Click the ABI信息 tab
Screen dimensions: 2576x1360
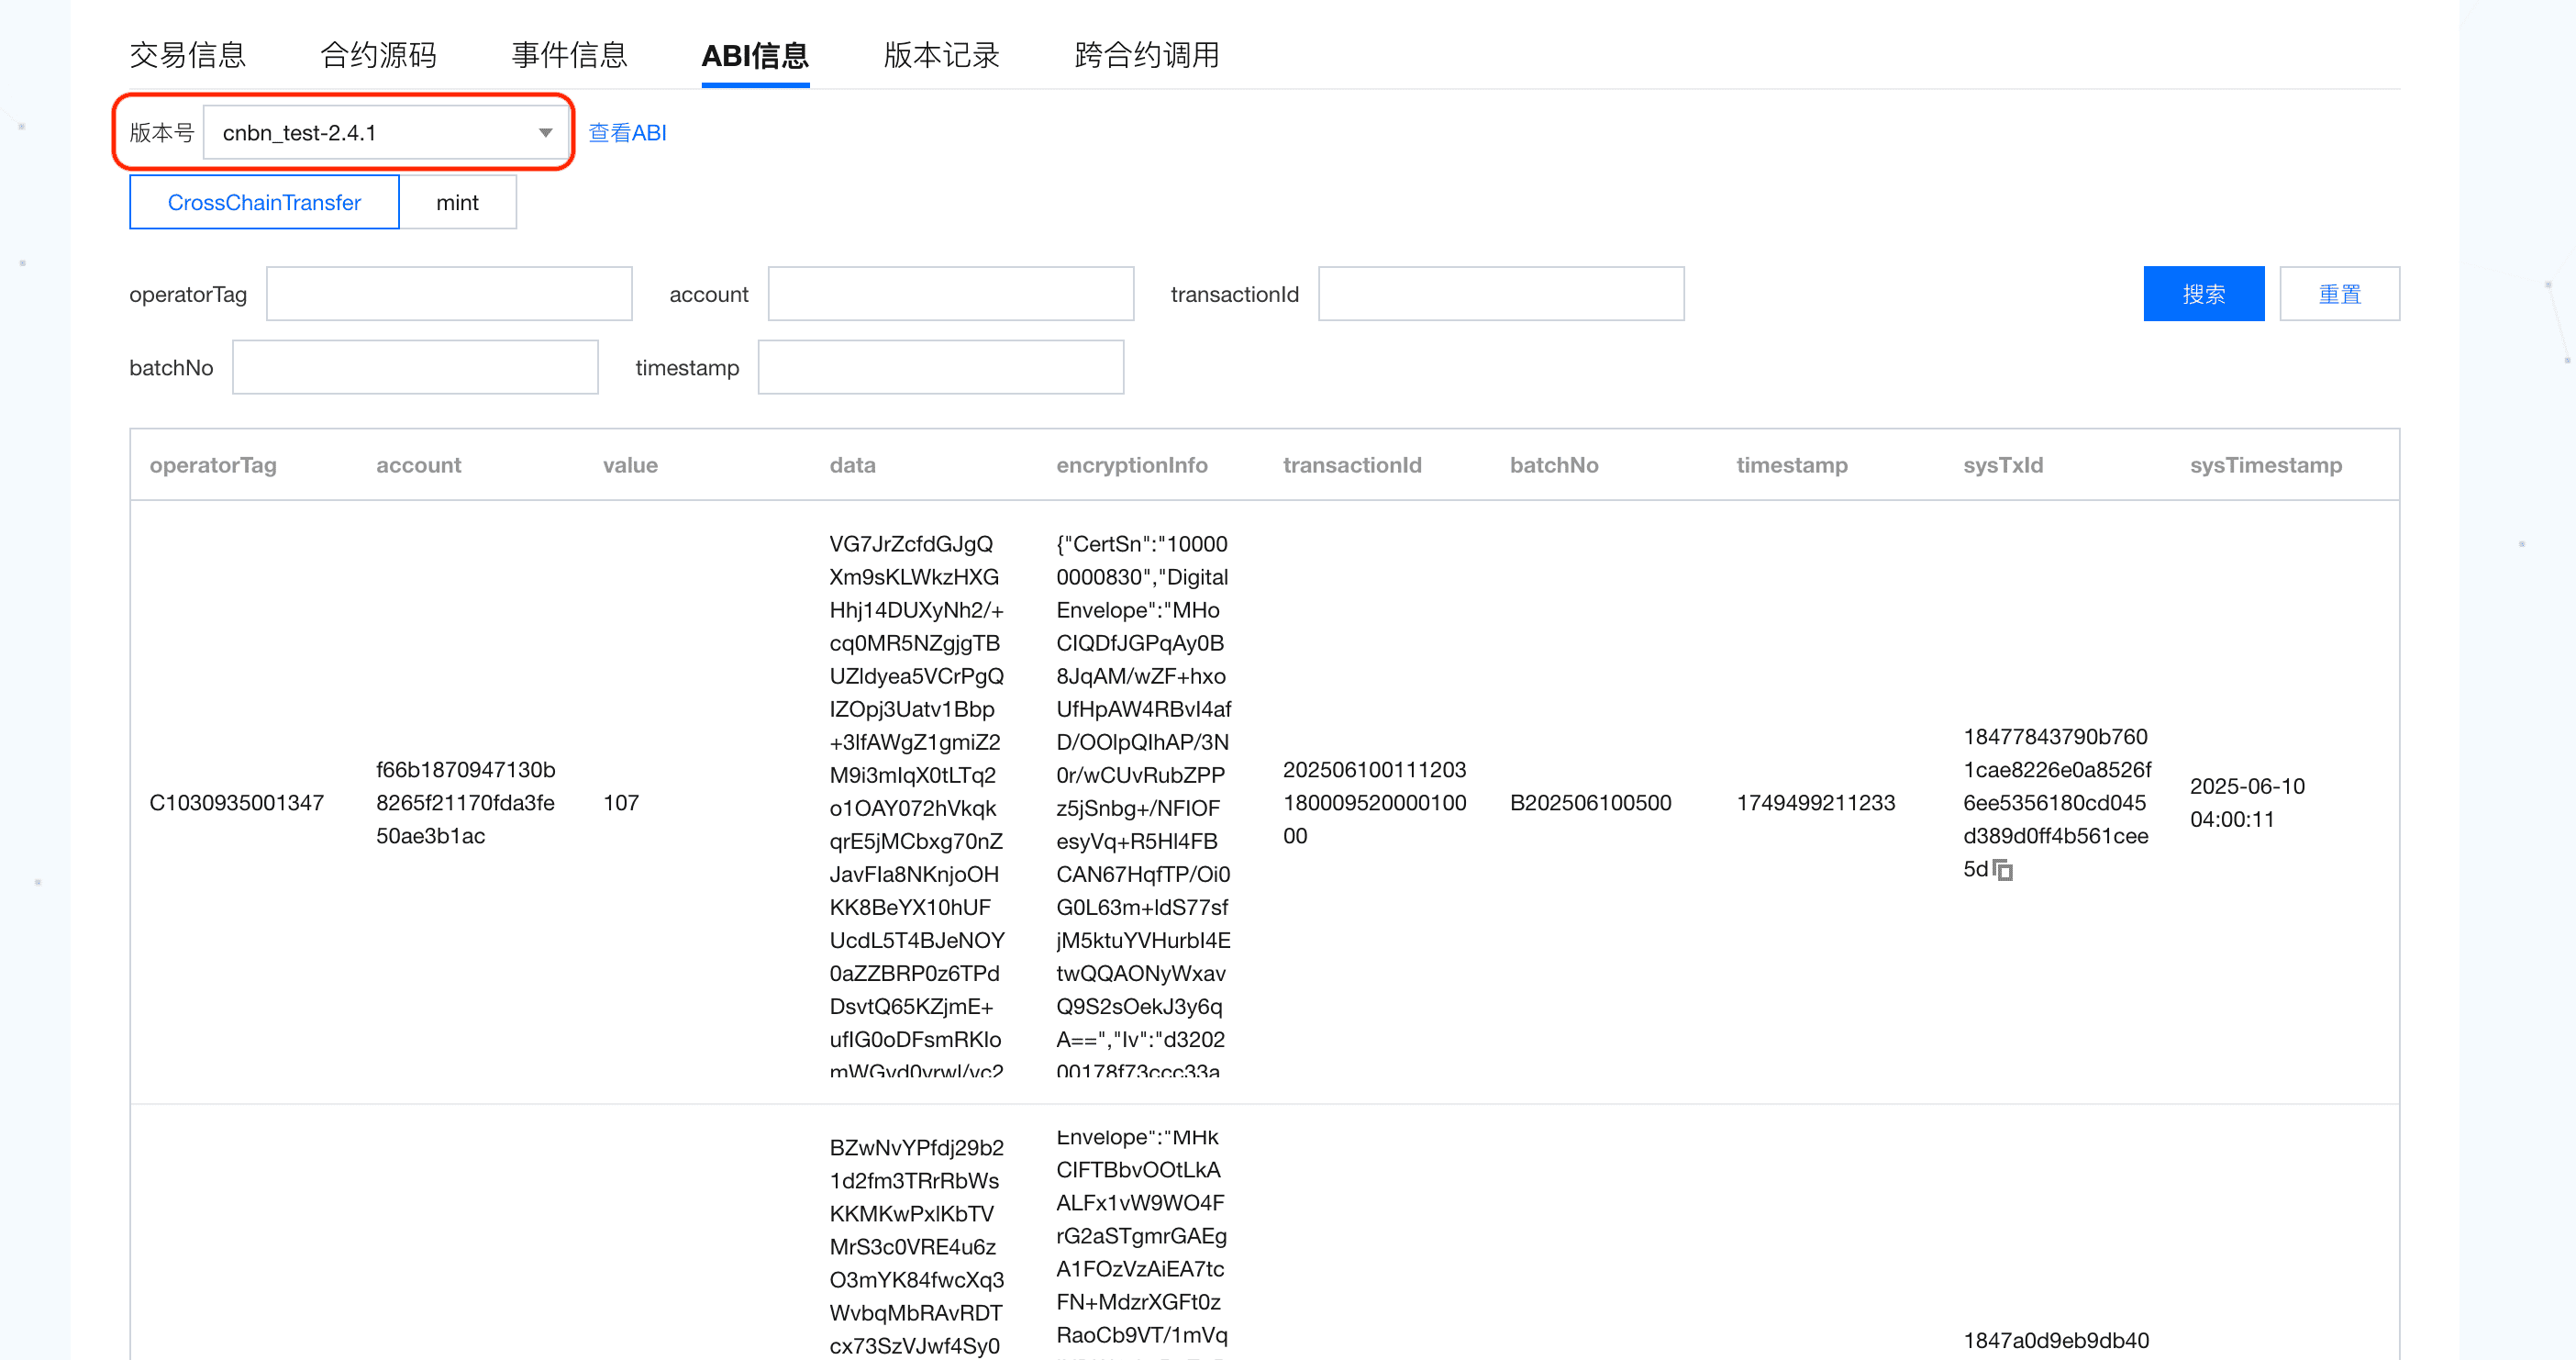tap(755, 55)
